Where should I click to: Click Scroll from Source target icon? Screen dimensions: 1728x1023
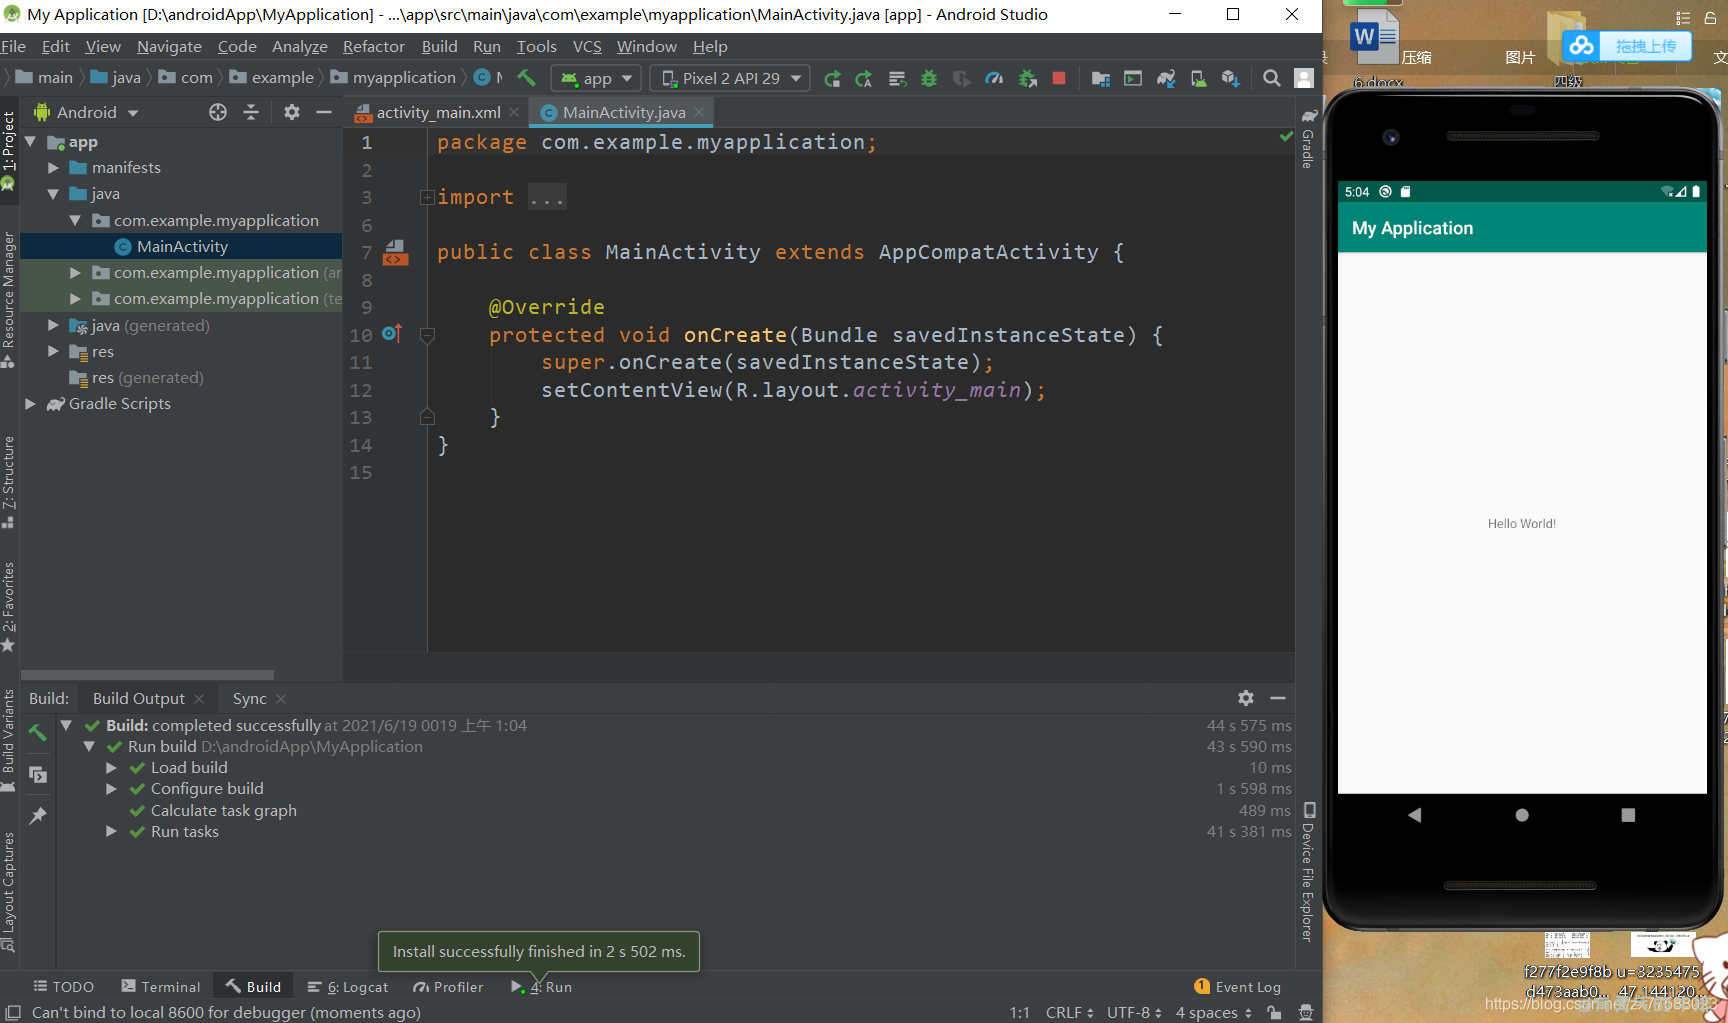point(218,112)
